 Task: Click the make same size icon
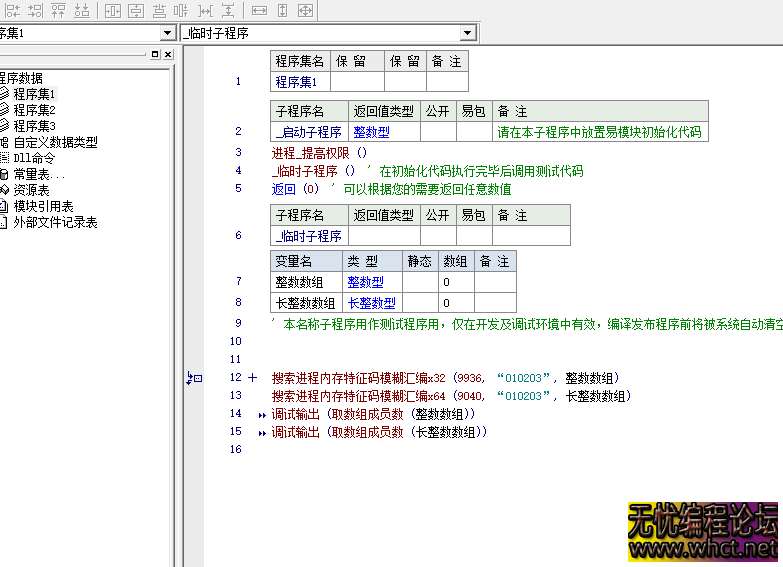click(x=306, y=10)
